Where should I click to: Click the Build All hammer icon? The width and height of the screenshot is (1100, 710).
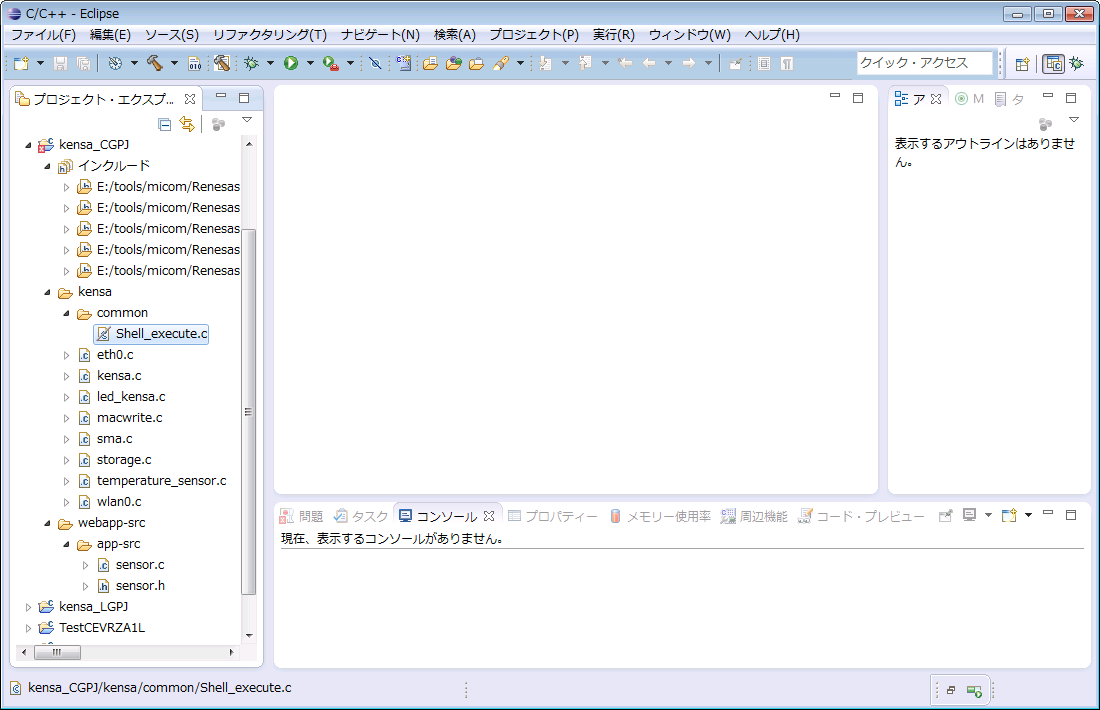point(222,63)
